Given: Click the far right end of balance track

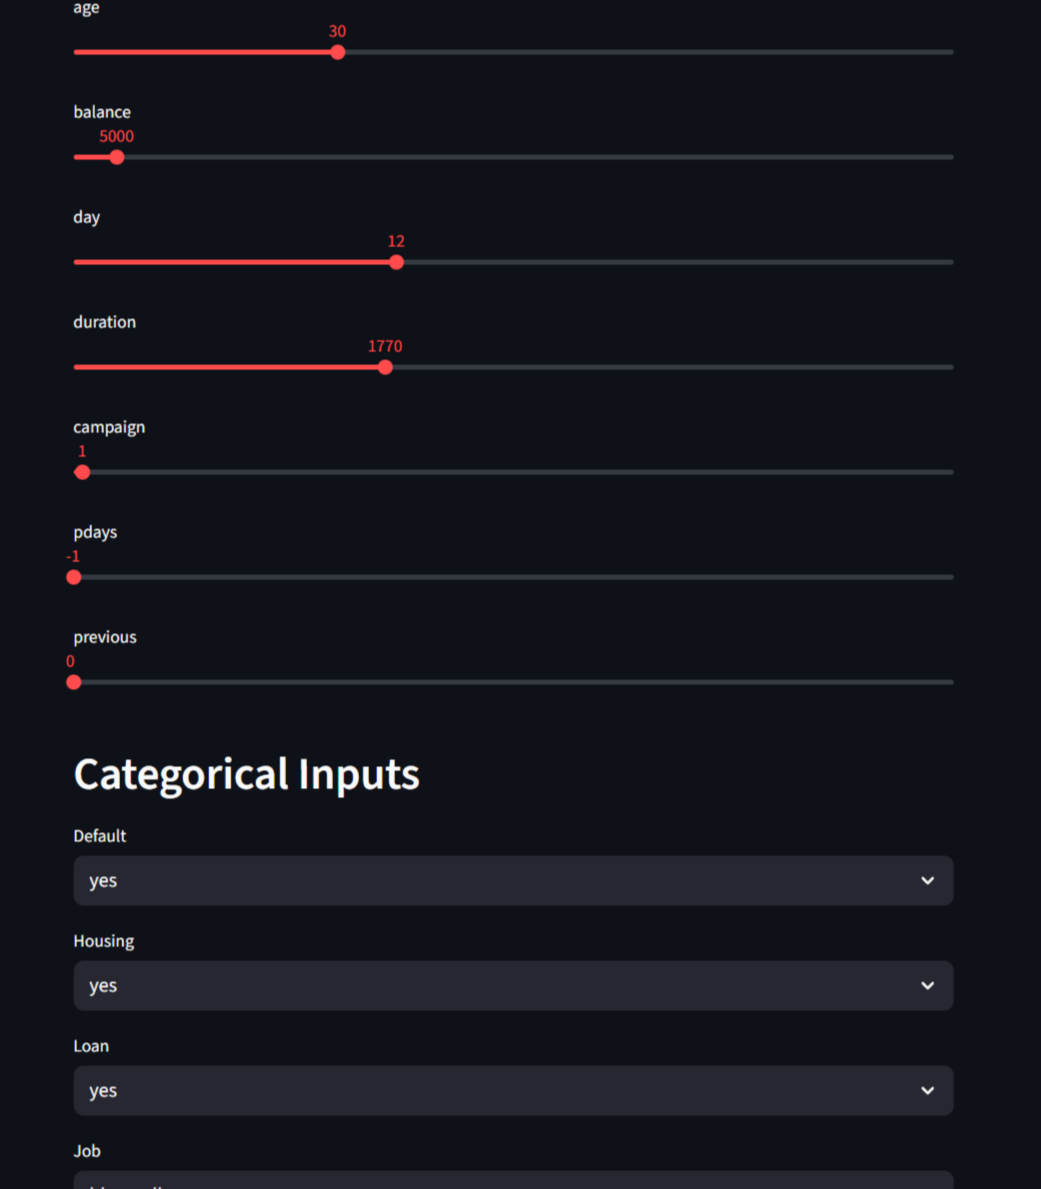Looking at the screenshot, I should pos(950,157).
